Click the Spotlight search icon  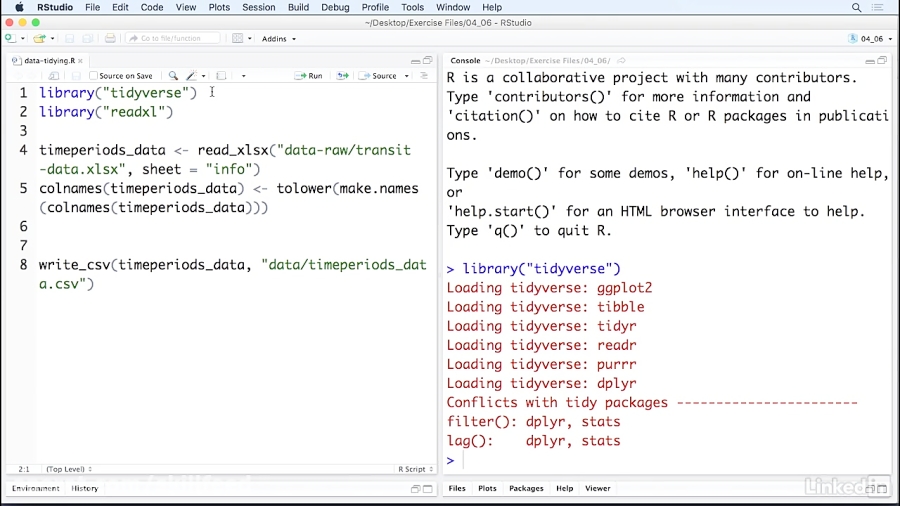[856, 7]
